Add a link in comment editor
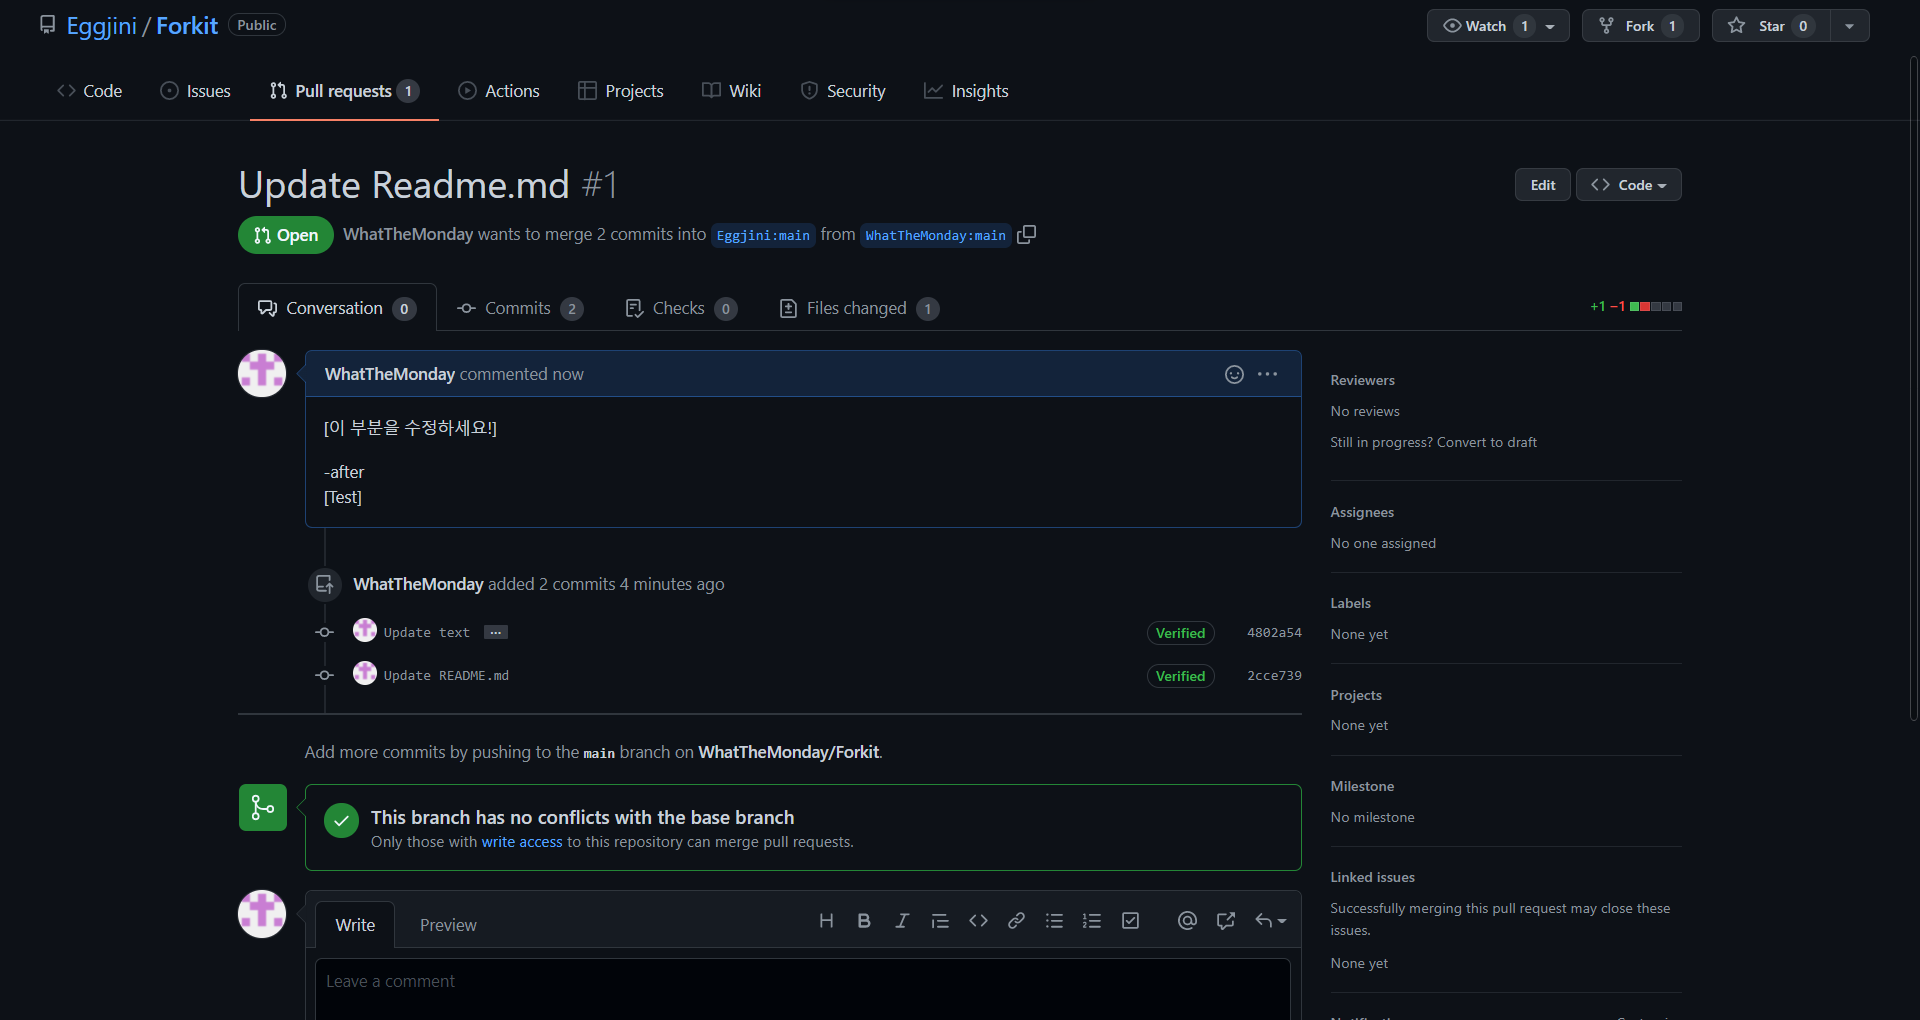 tap(1016, 921)
